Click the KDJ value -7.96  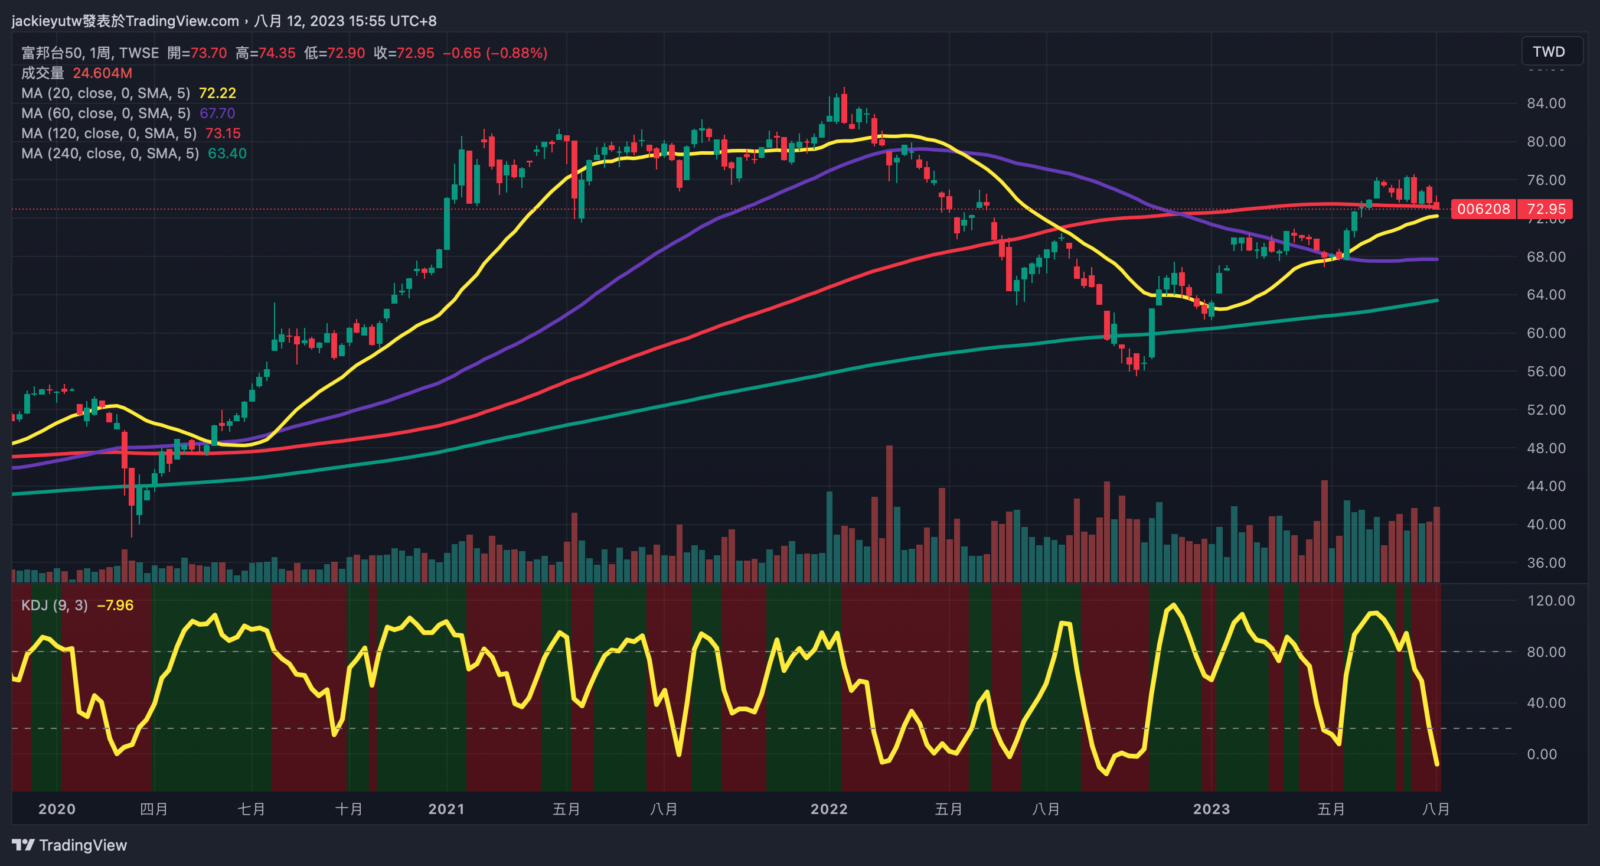[x=115, y=605]
